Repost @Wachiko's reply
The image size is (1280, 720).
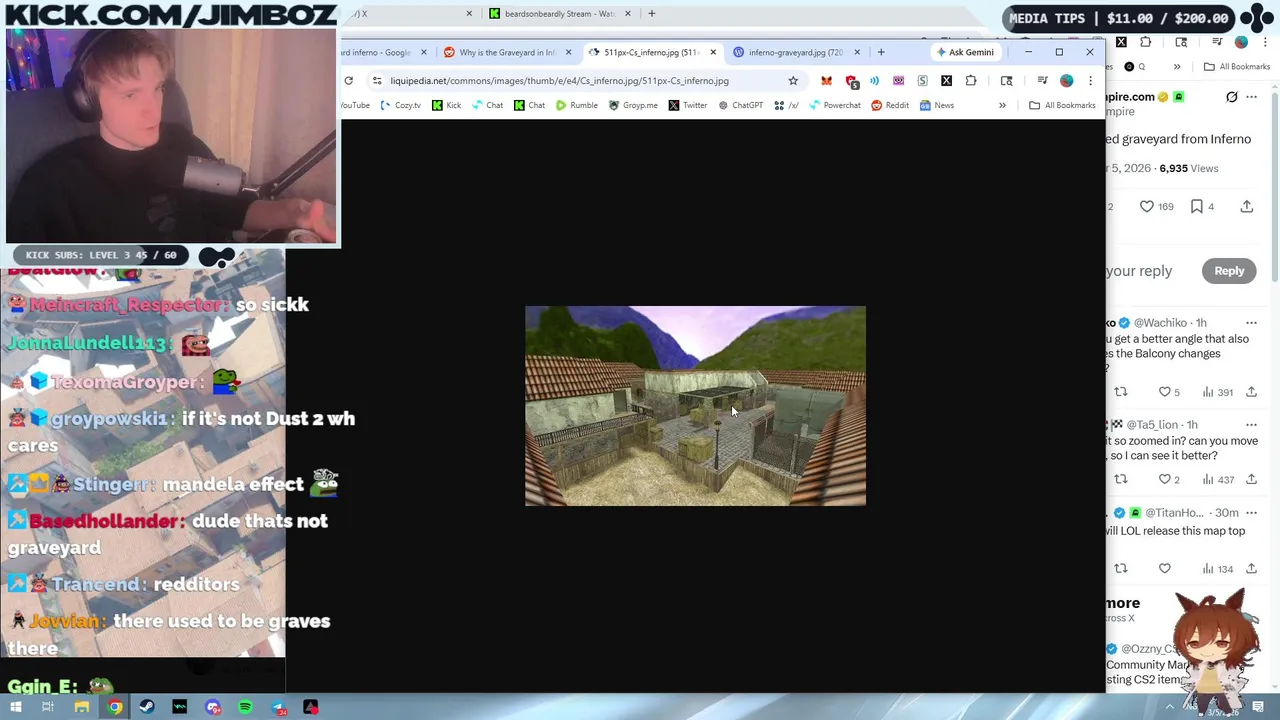(1121, 392)
